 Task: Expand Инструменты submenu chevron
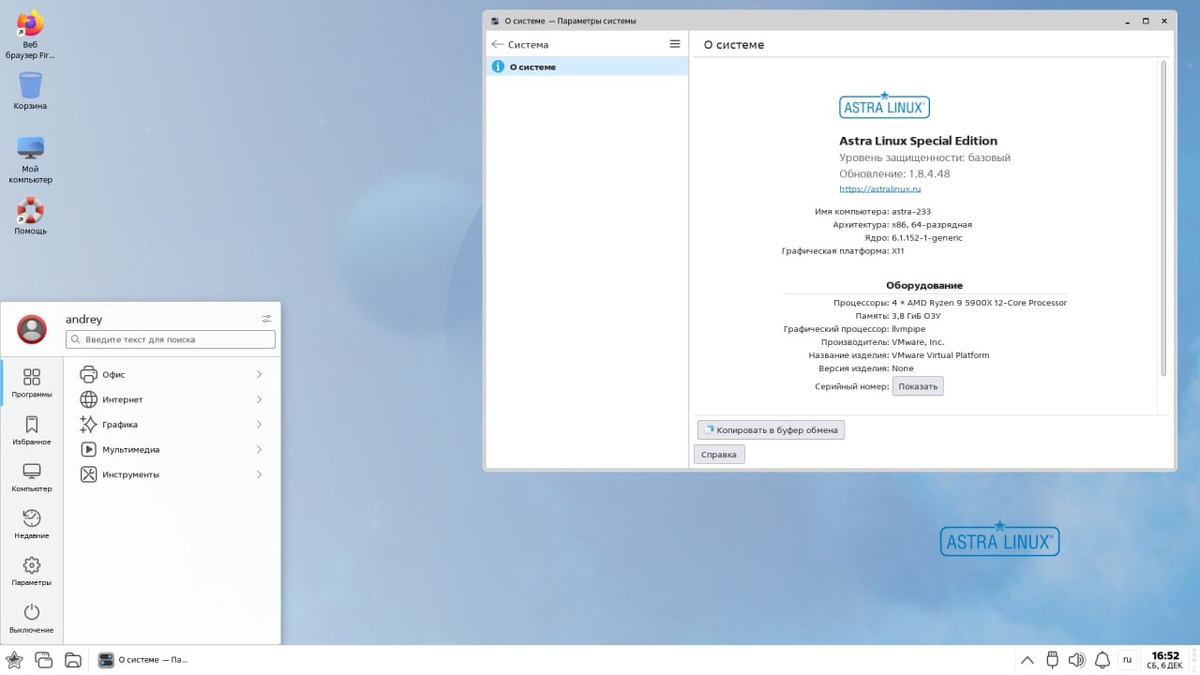point(259,474)
